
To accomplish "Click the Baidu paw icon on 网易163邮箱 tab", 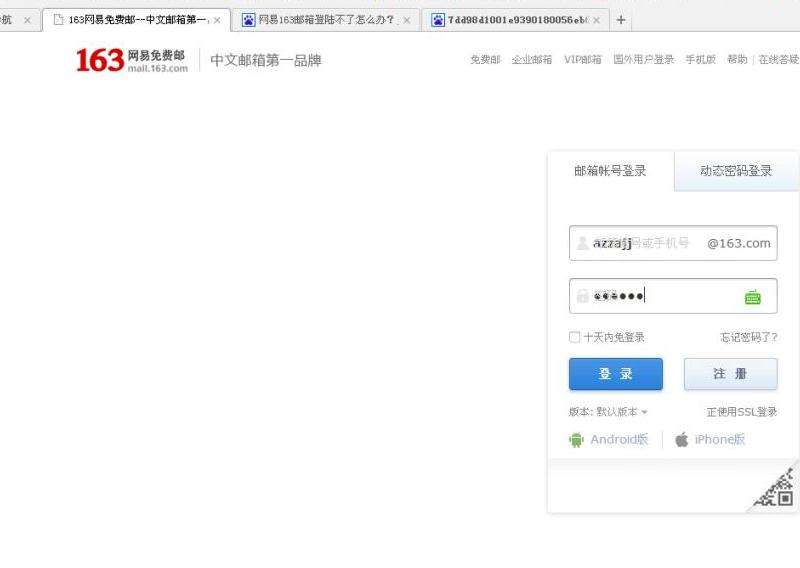I will coord(248,20).
